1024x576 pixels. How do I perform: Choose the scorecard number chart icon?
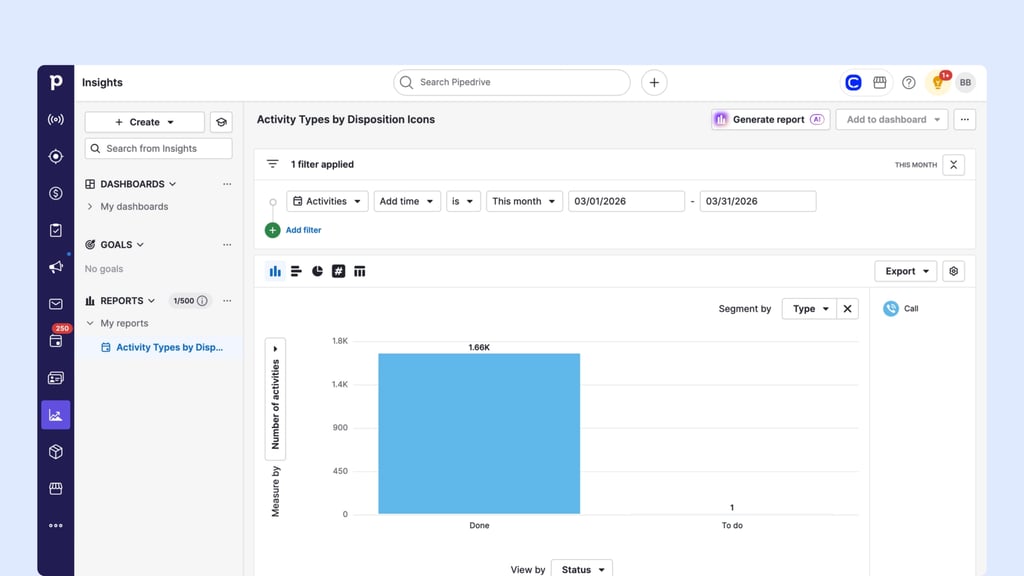(338, 271)
